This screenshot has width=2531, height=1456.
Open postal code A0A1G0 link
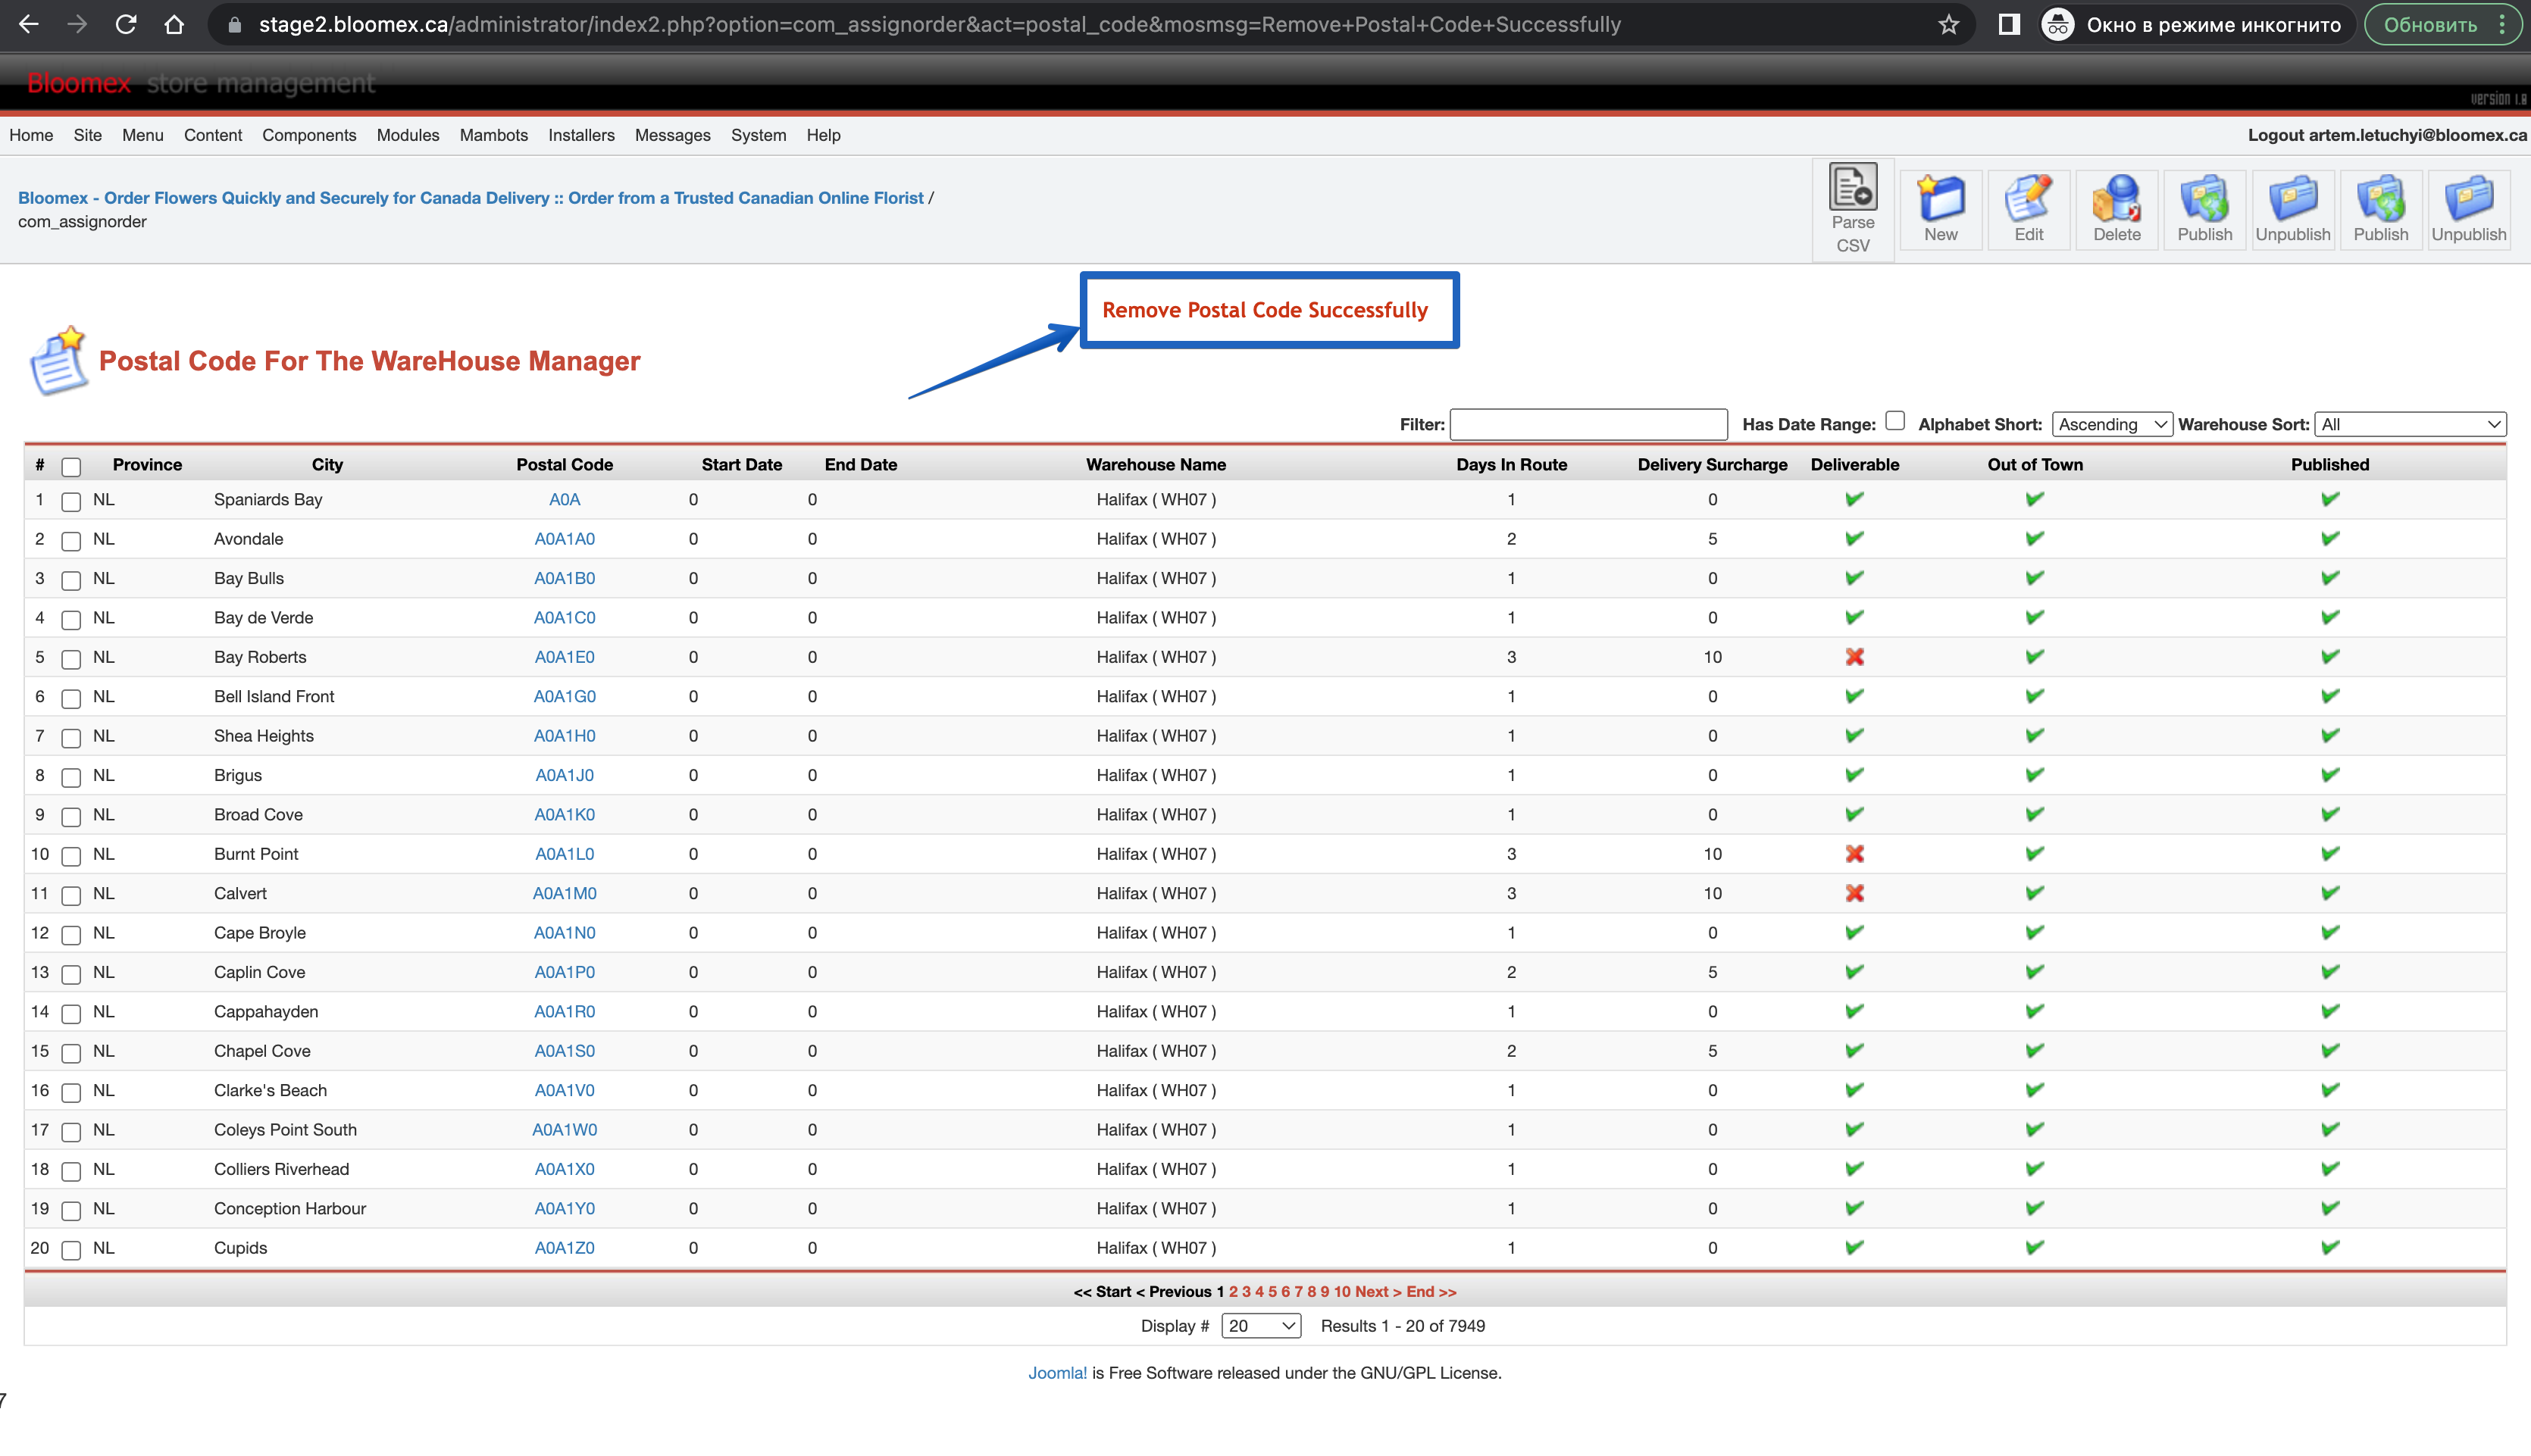click(x=564, y=696)
